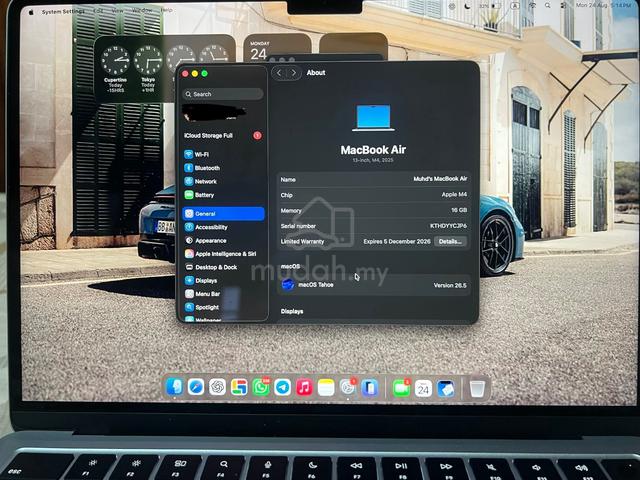
Task: Open Menu Bar settings in the sidebar
Action: [x=223, y=294]
